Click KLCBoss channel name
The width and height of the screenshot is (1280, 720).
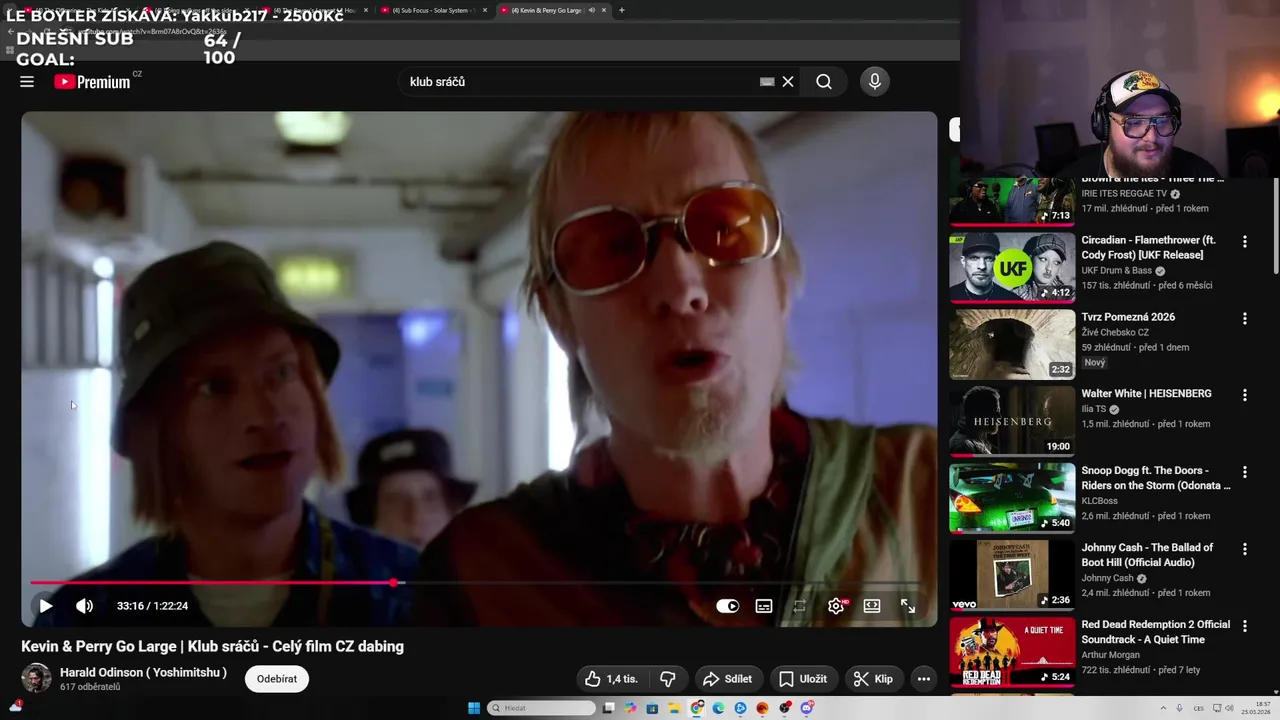pos(1099,501)
